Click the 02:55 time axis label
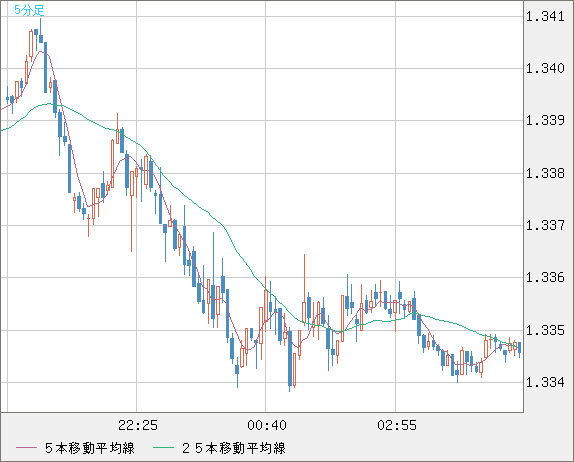Viewport: 574px width, 462px height. 397,425
